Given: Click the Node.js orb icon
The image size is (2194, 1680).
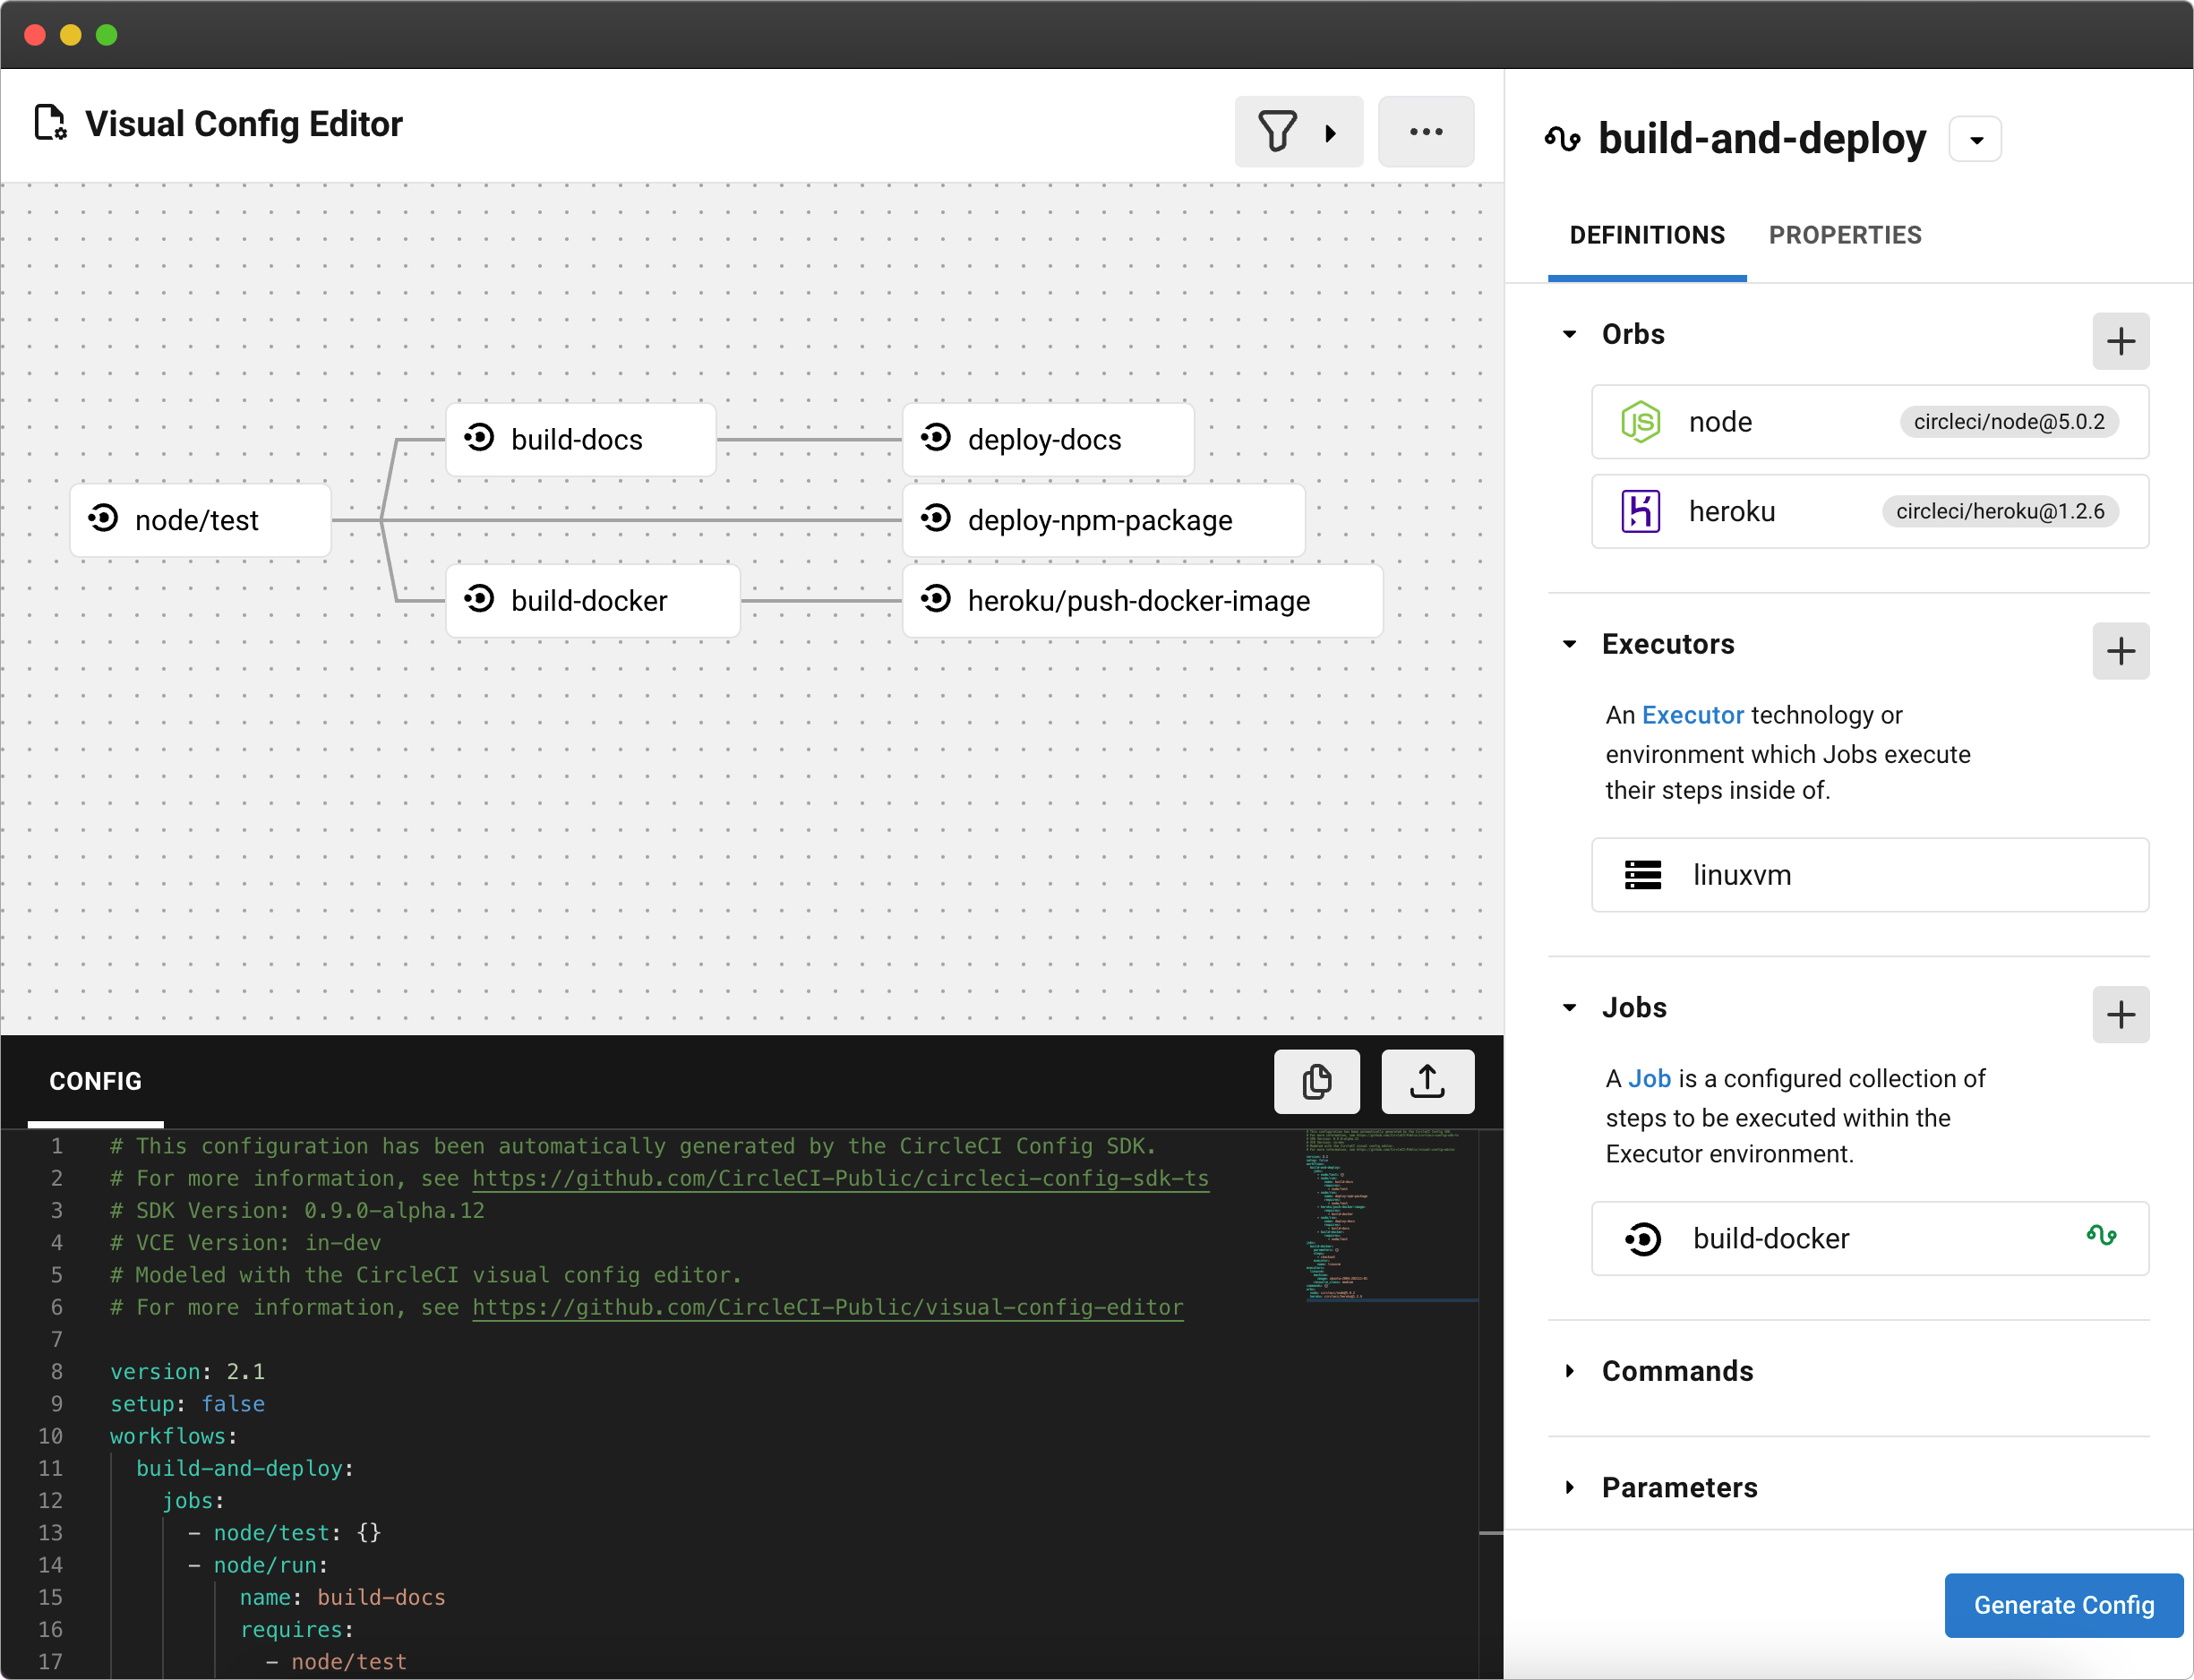Looking at the screenshot, I should (x=1640, y=422).
